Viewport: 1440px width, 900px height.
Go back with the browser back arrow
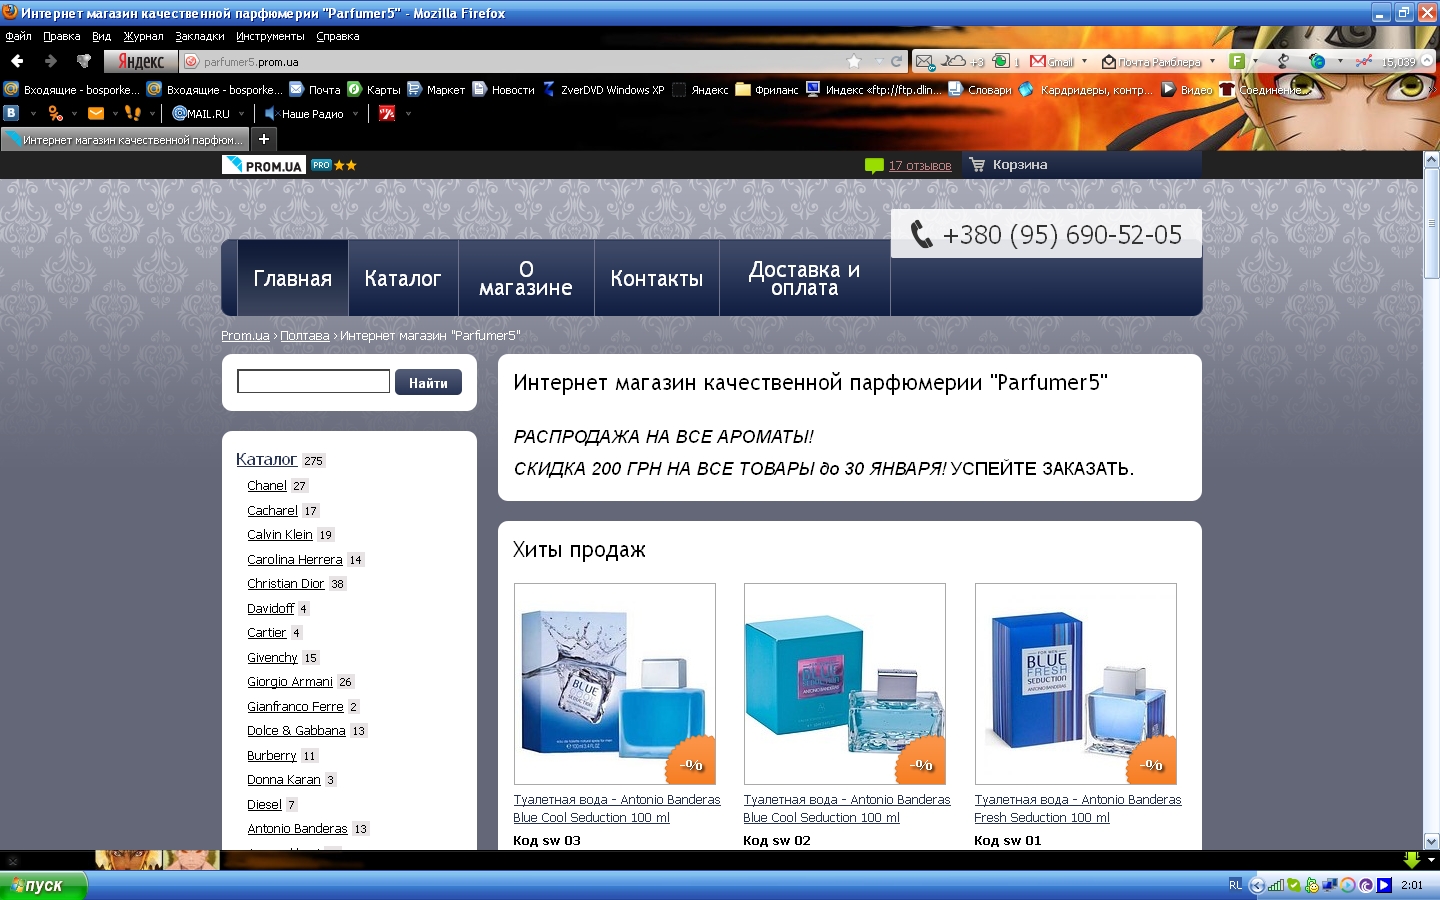[17, 62]
